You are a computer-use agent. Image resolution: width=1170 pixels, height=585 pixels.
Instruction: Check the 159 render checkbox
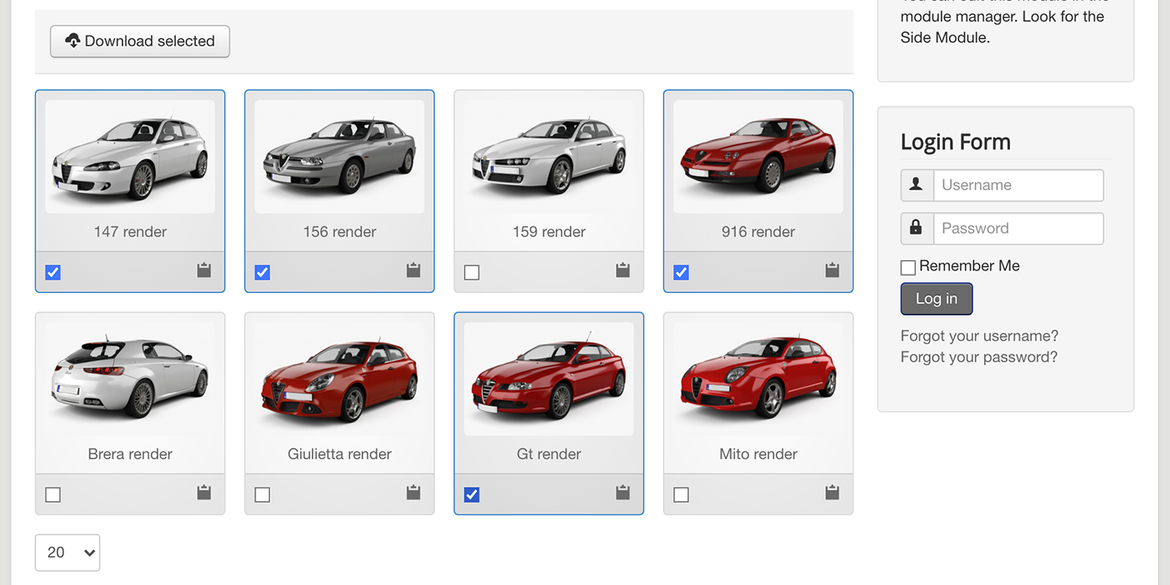(472, 272)
